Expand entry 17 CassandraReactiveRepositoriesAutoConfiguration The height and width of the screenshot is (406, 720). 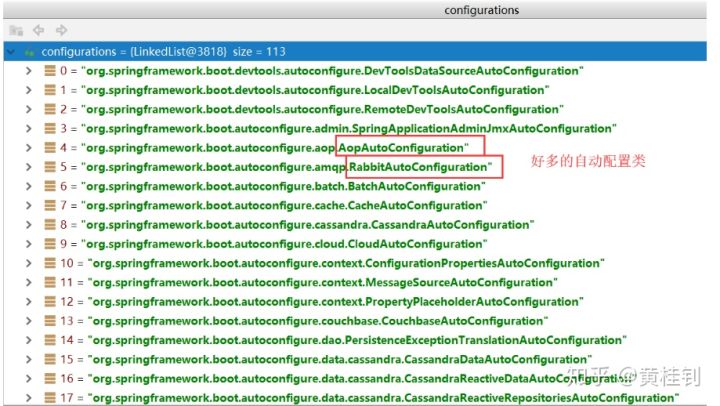[29, 398]
